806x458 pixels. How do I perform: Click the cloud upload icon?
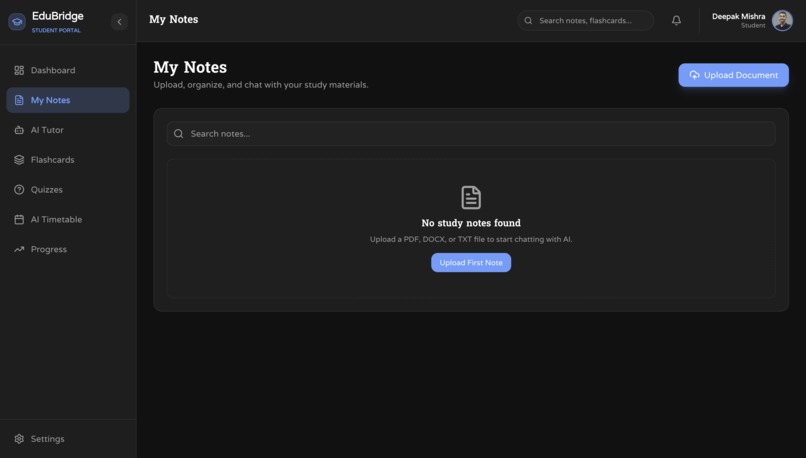pos(694,75)
